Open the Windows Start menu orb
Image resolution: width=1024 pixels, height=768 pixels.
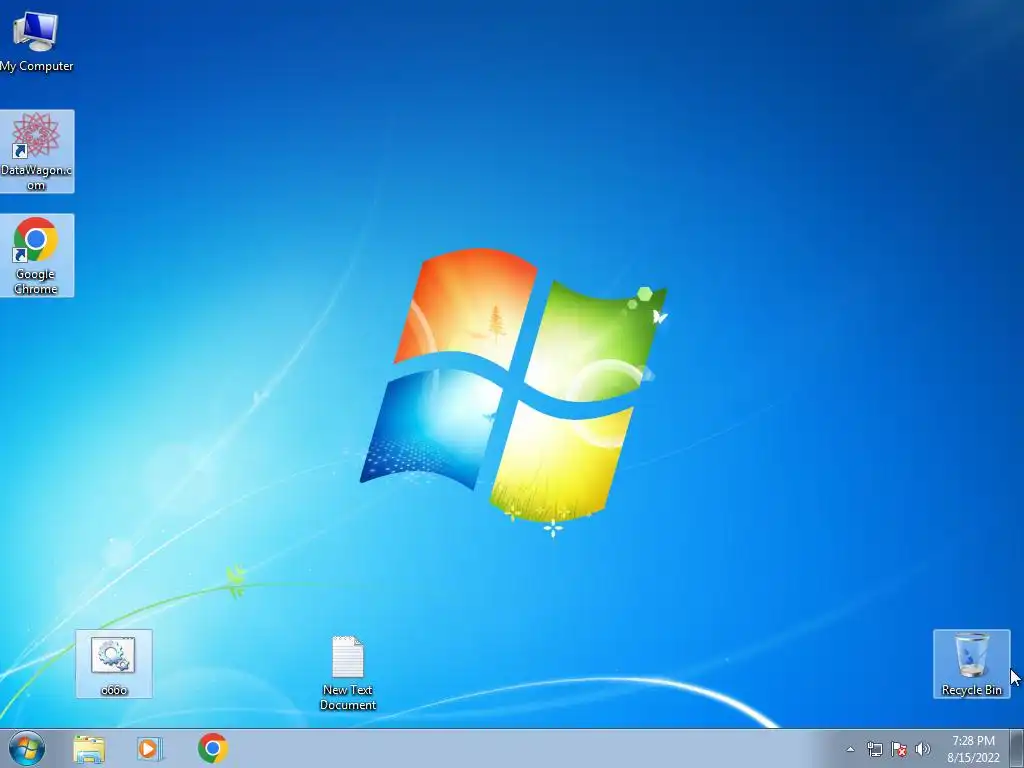click(x=27, y=748)
